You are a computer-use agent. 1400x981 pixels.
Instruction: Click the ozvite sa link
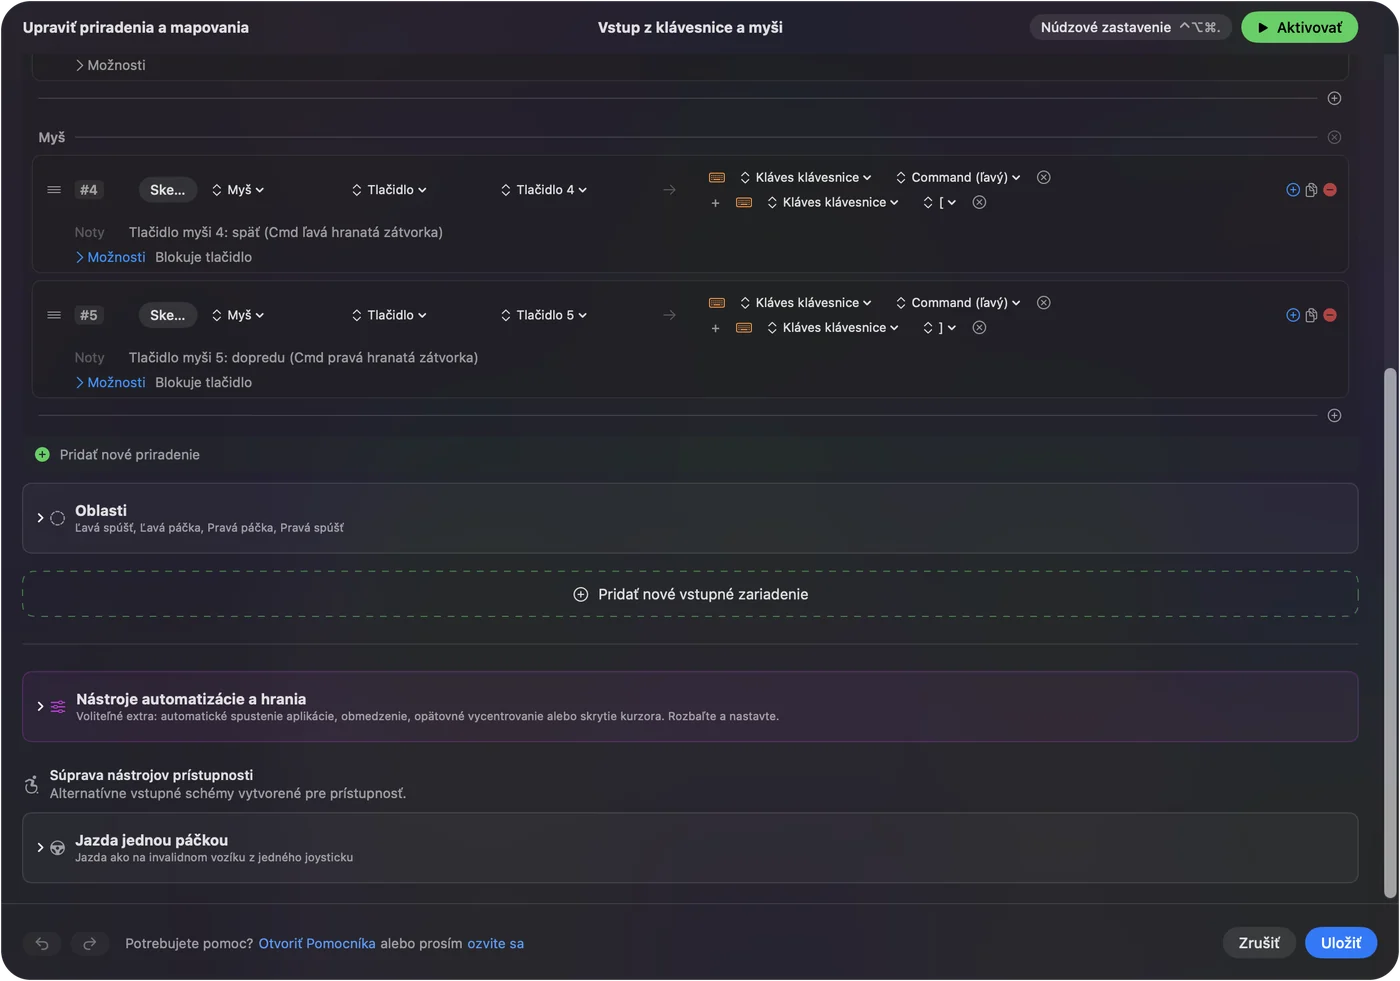495,943
